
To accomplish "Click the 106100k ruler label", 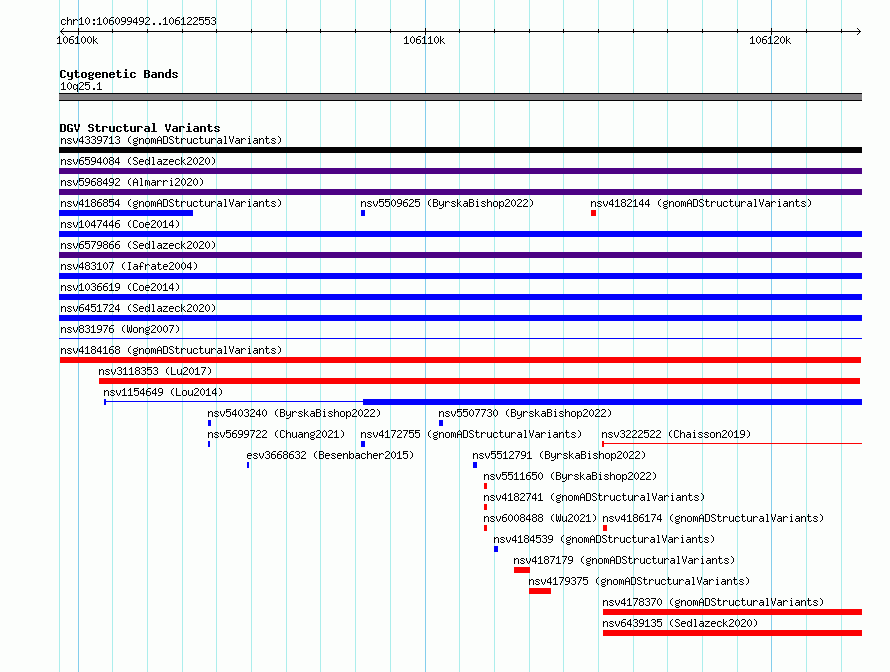I will 77,40.
